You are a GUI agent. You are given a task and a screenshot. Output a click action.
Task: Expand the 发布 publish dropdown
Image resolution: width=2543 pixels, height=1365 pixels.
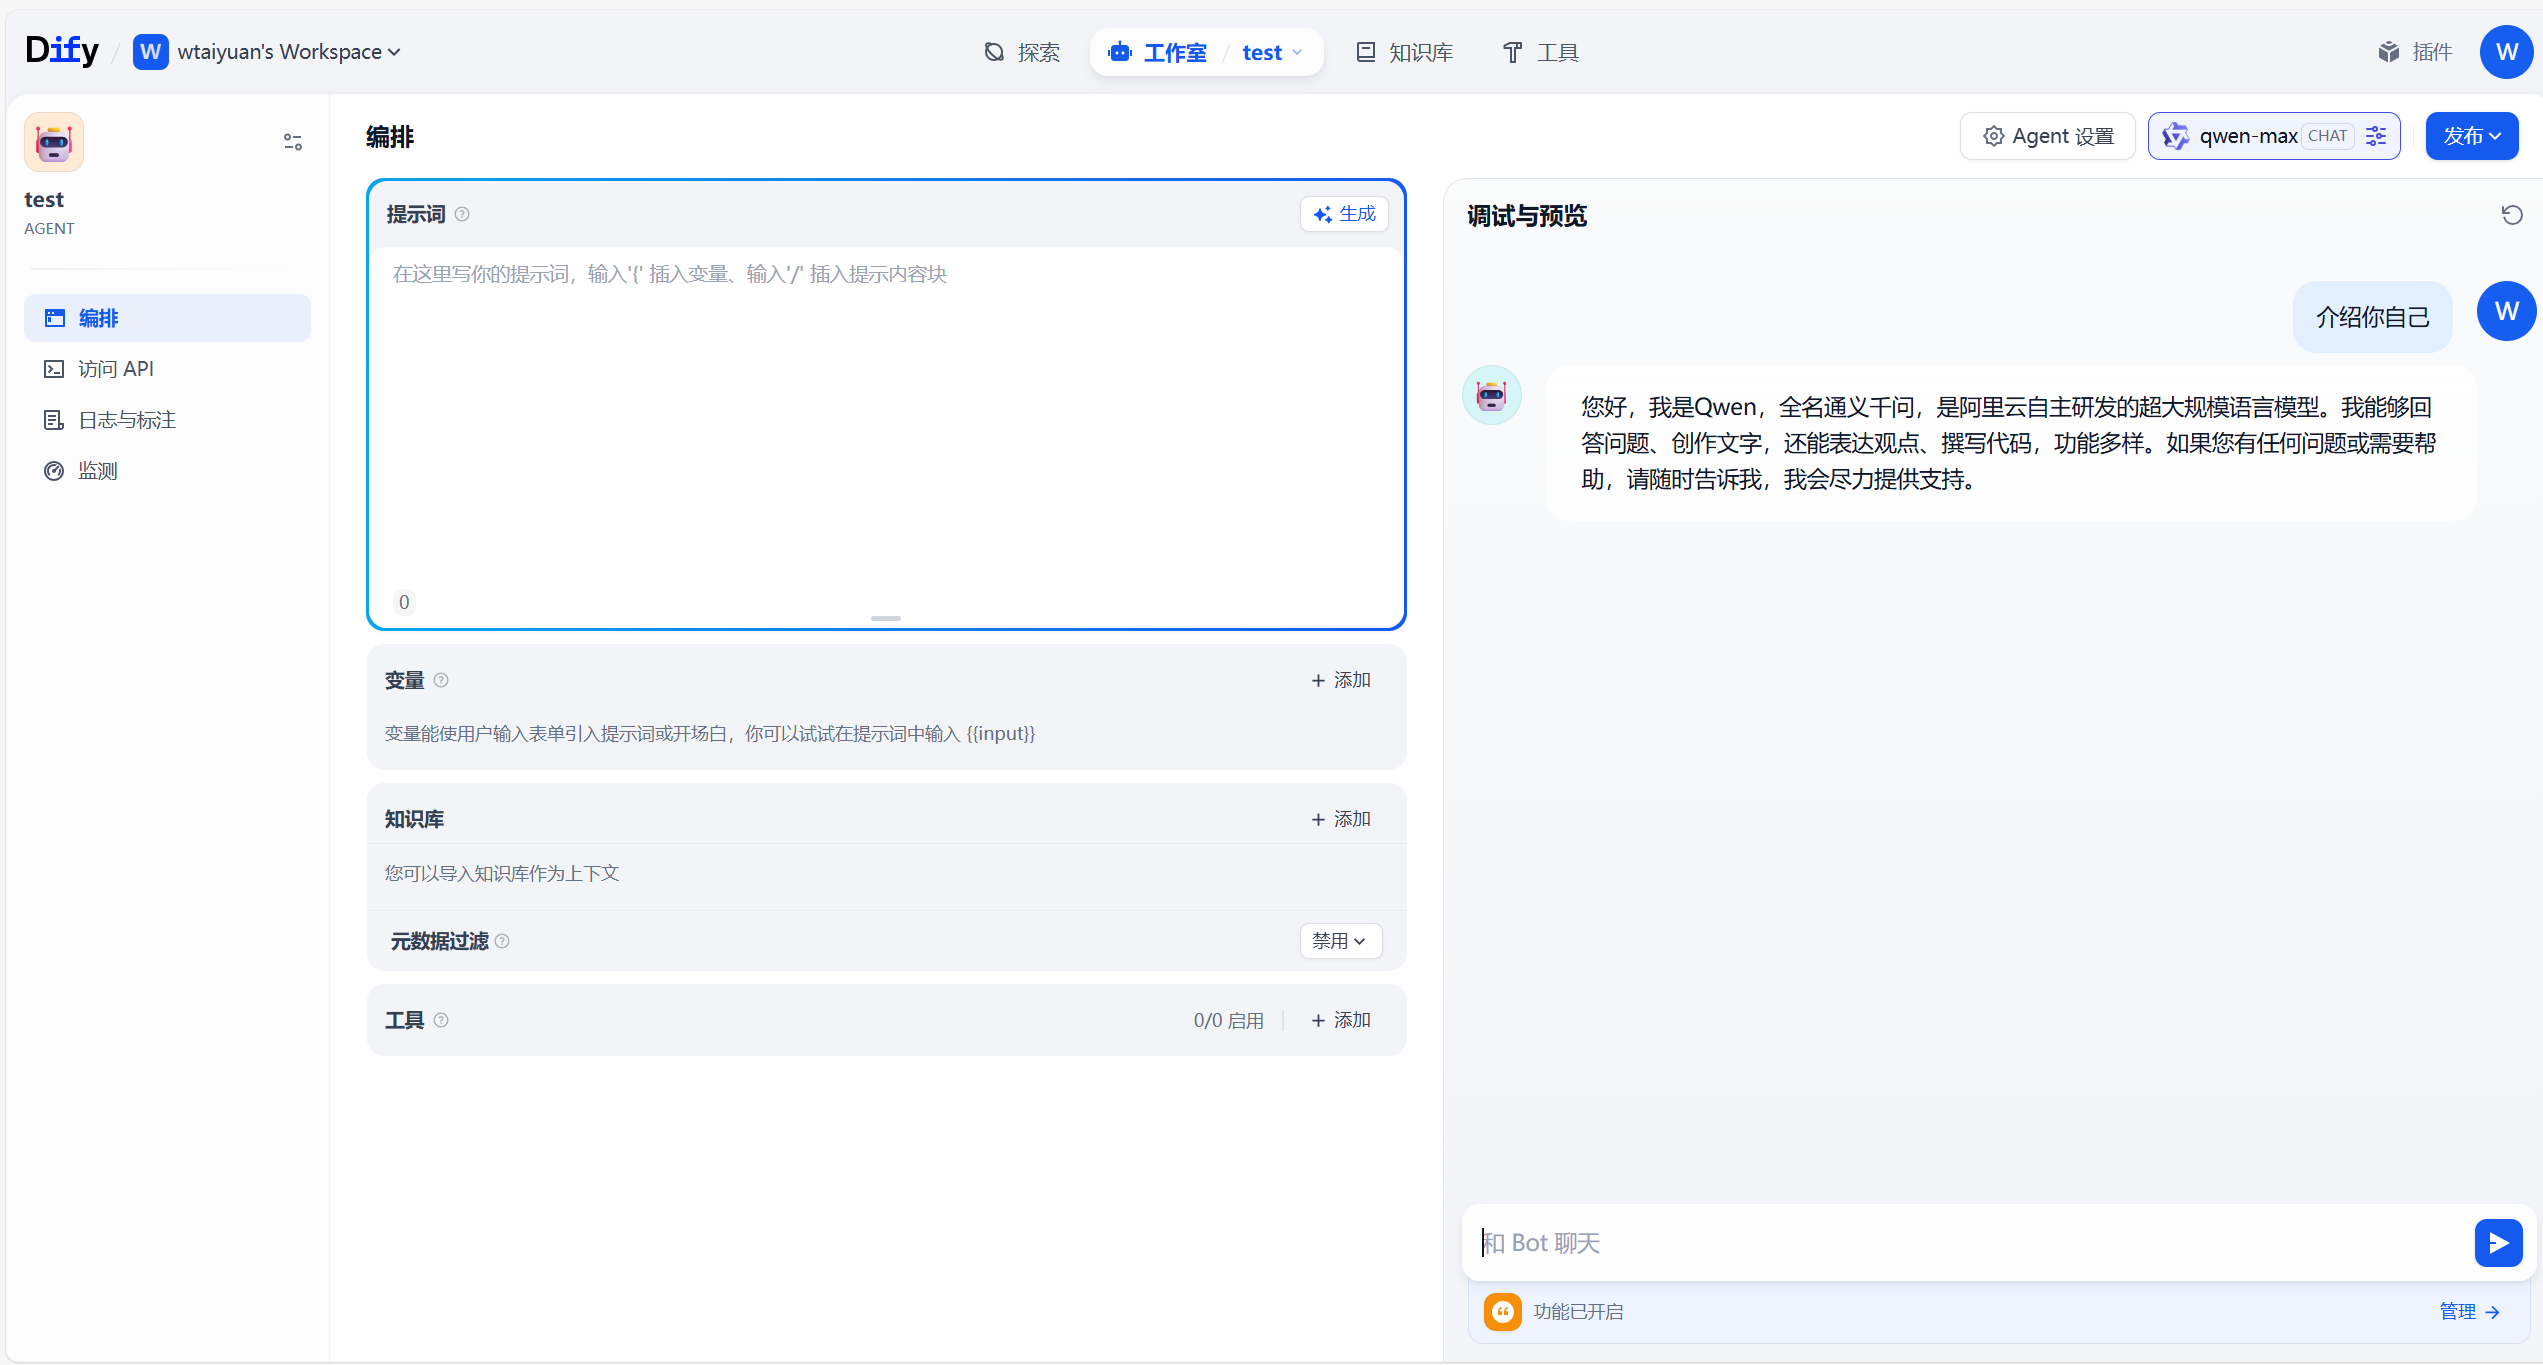pyautogui.click(x=2471, y=136)
